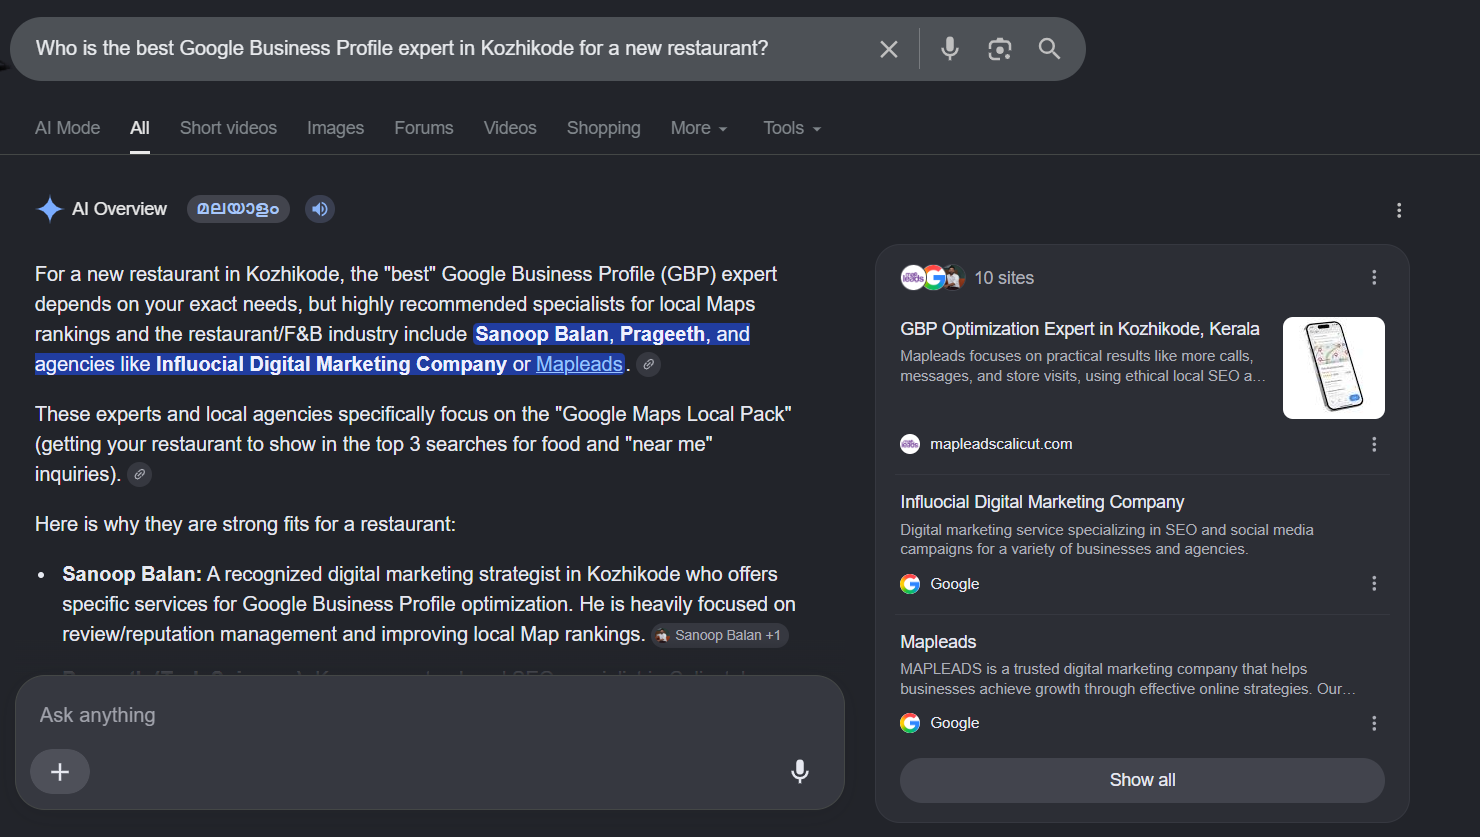This screenshot has width=1480, height=837.
Task: Open the Mapleads hyperlink in overview text
Action: coord(579,364)
